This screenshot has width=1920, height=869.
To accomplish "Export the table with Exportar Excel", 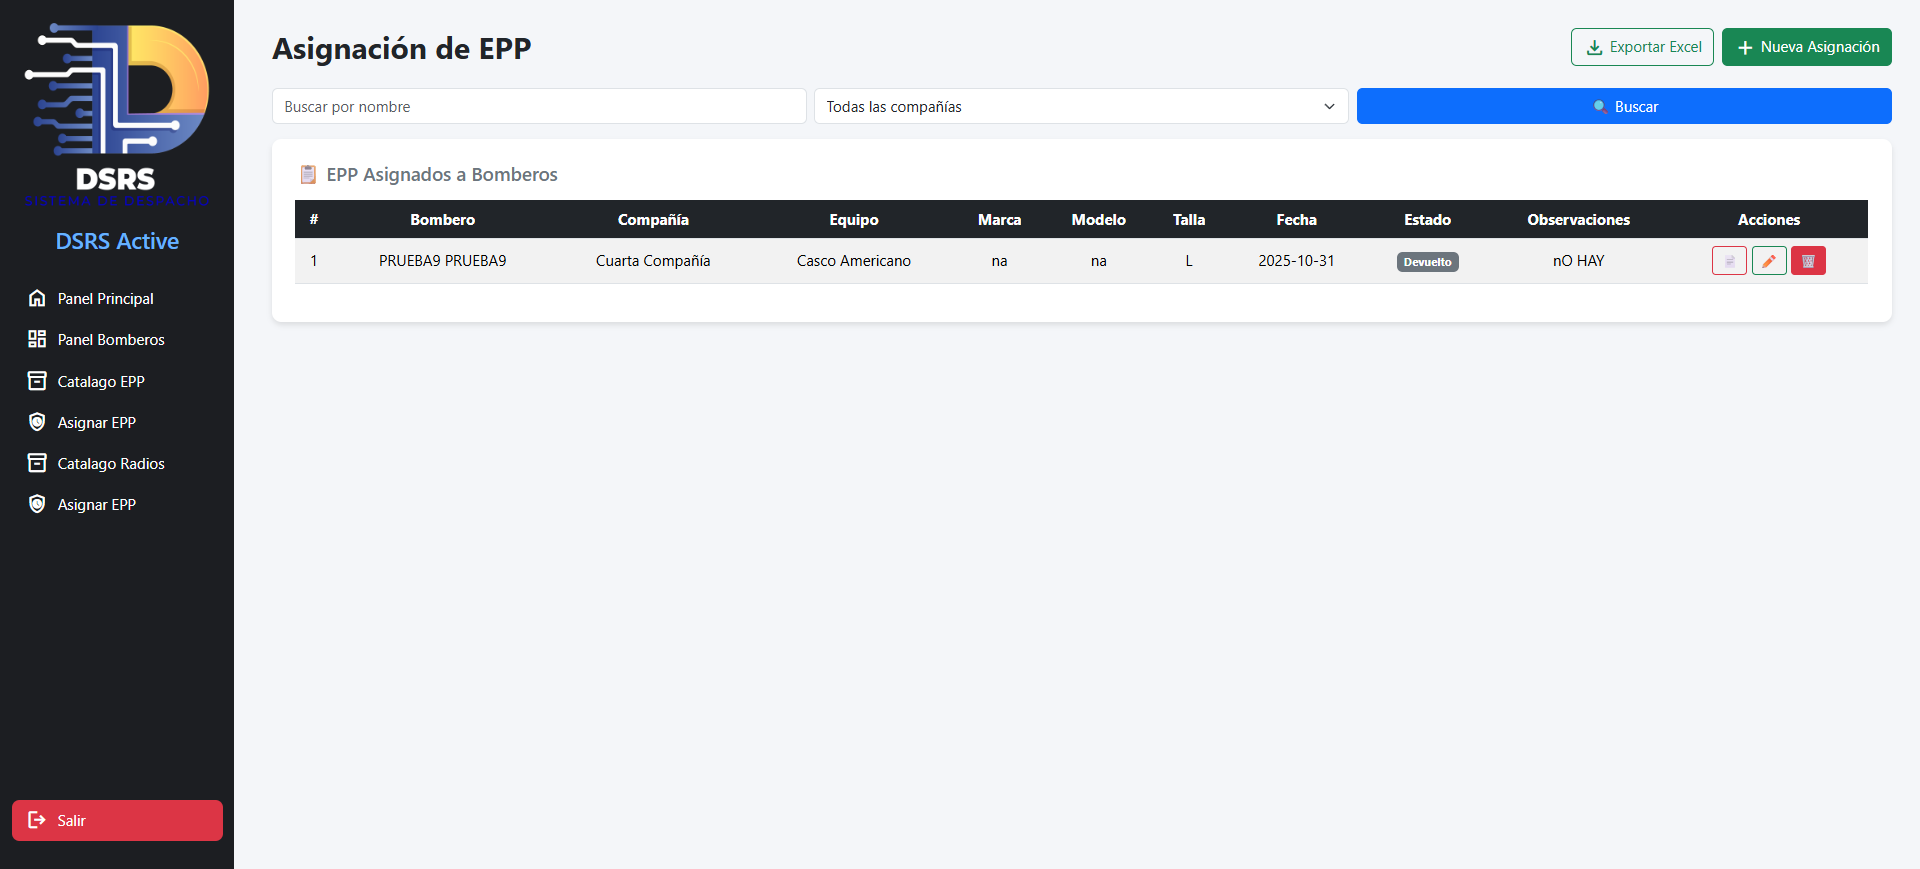I will click(1641, 47).
